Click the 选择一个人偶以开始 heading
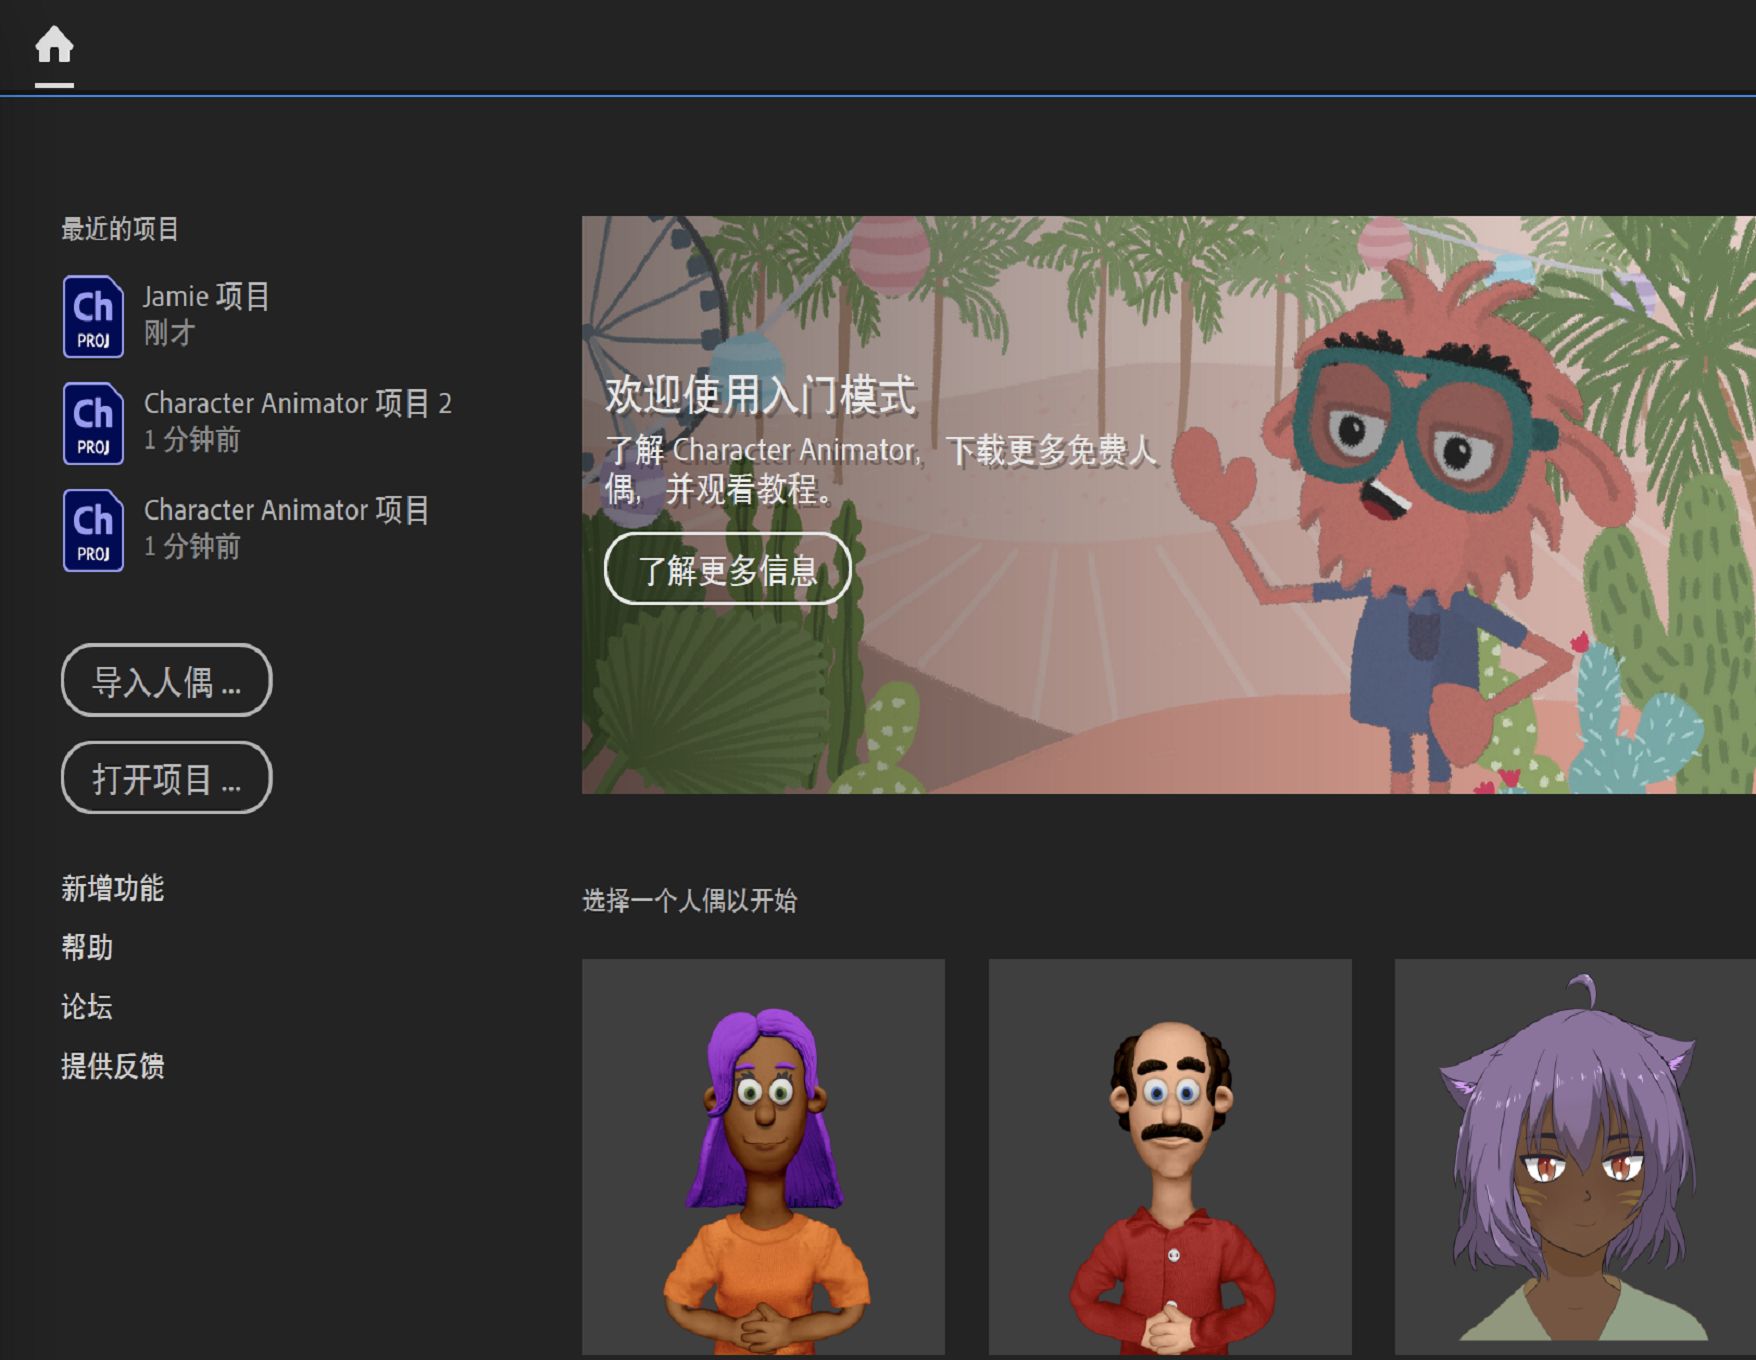The width and height of the screenshot is (1756, 1360). 690,900
